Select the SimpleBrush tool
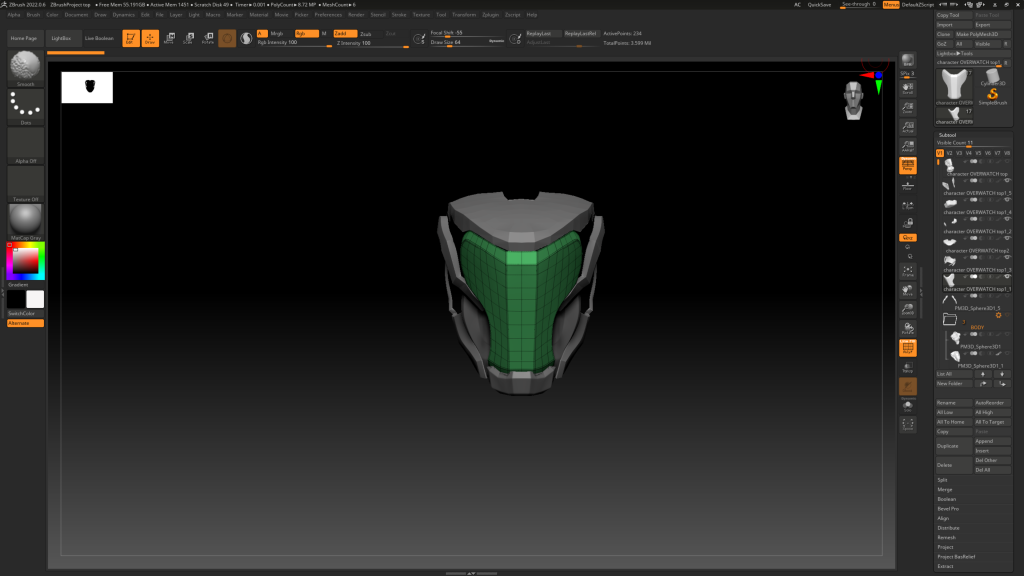This screenshot has width=1024, height=576. (x=993, y=97)
